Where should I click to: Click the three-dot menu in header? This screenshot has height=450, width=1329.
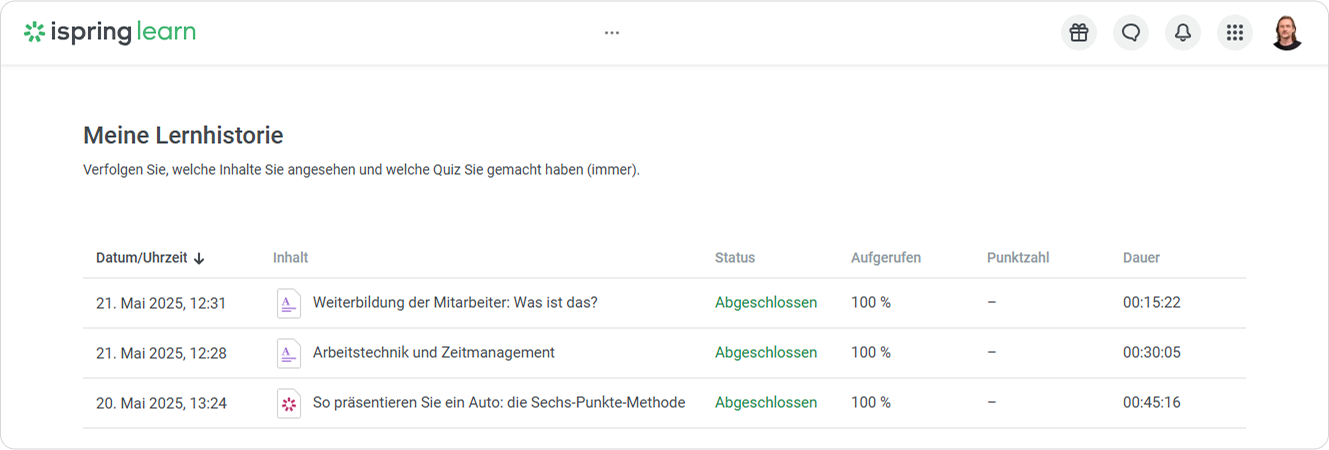click(612, 33)
